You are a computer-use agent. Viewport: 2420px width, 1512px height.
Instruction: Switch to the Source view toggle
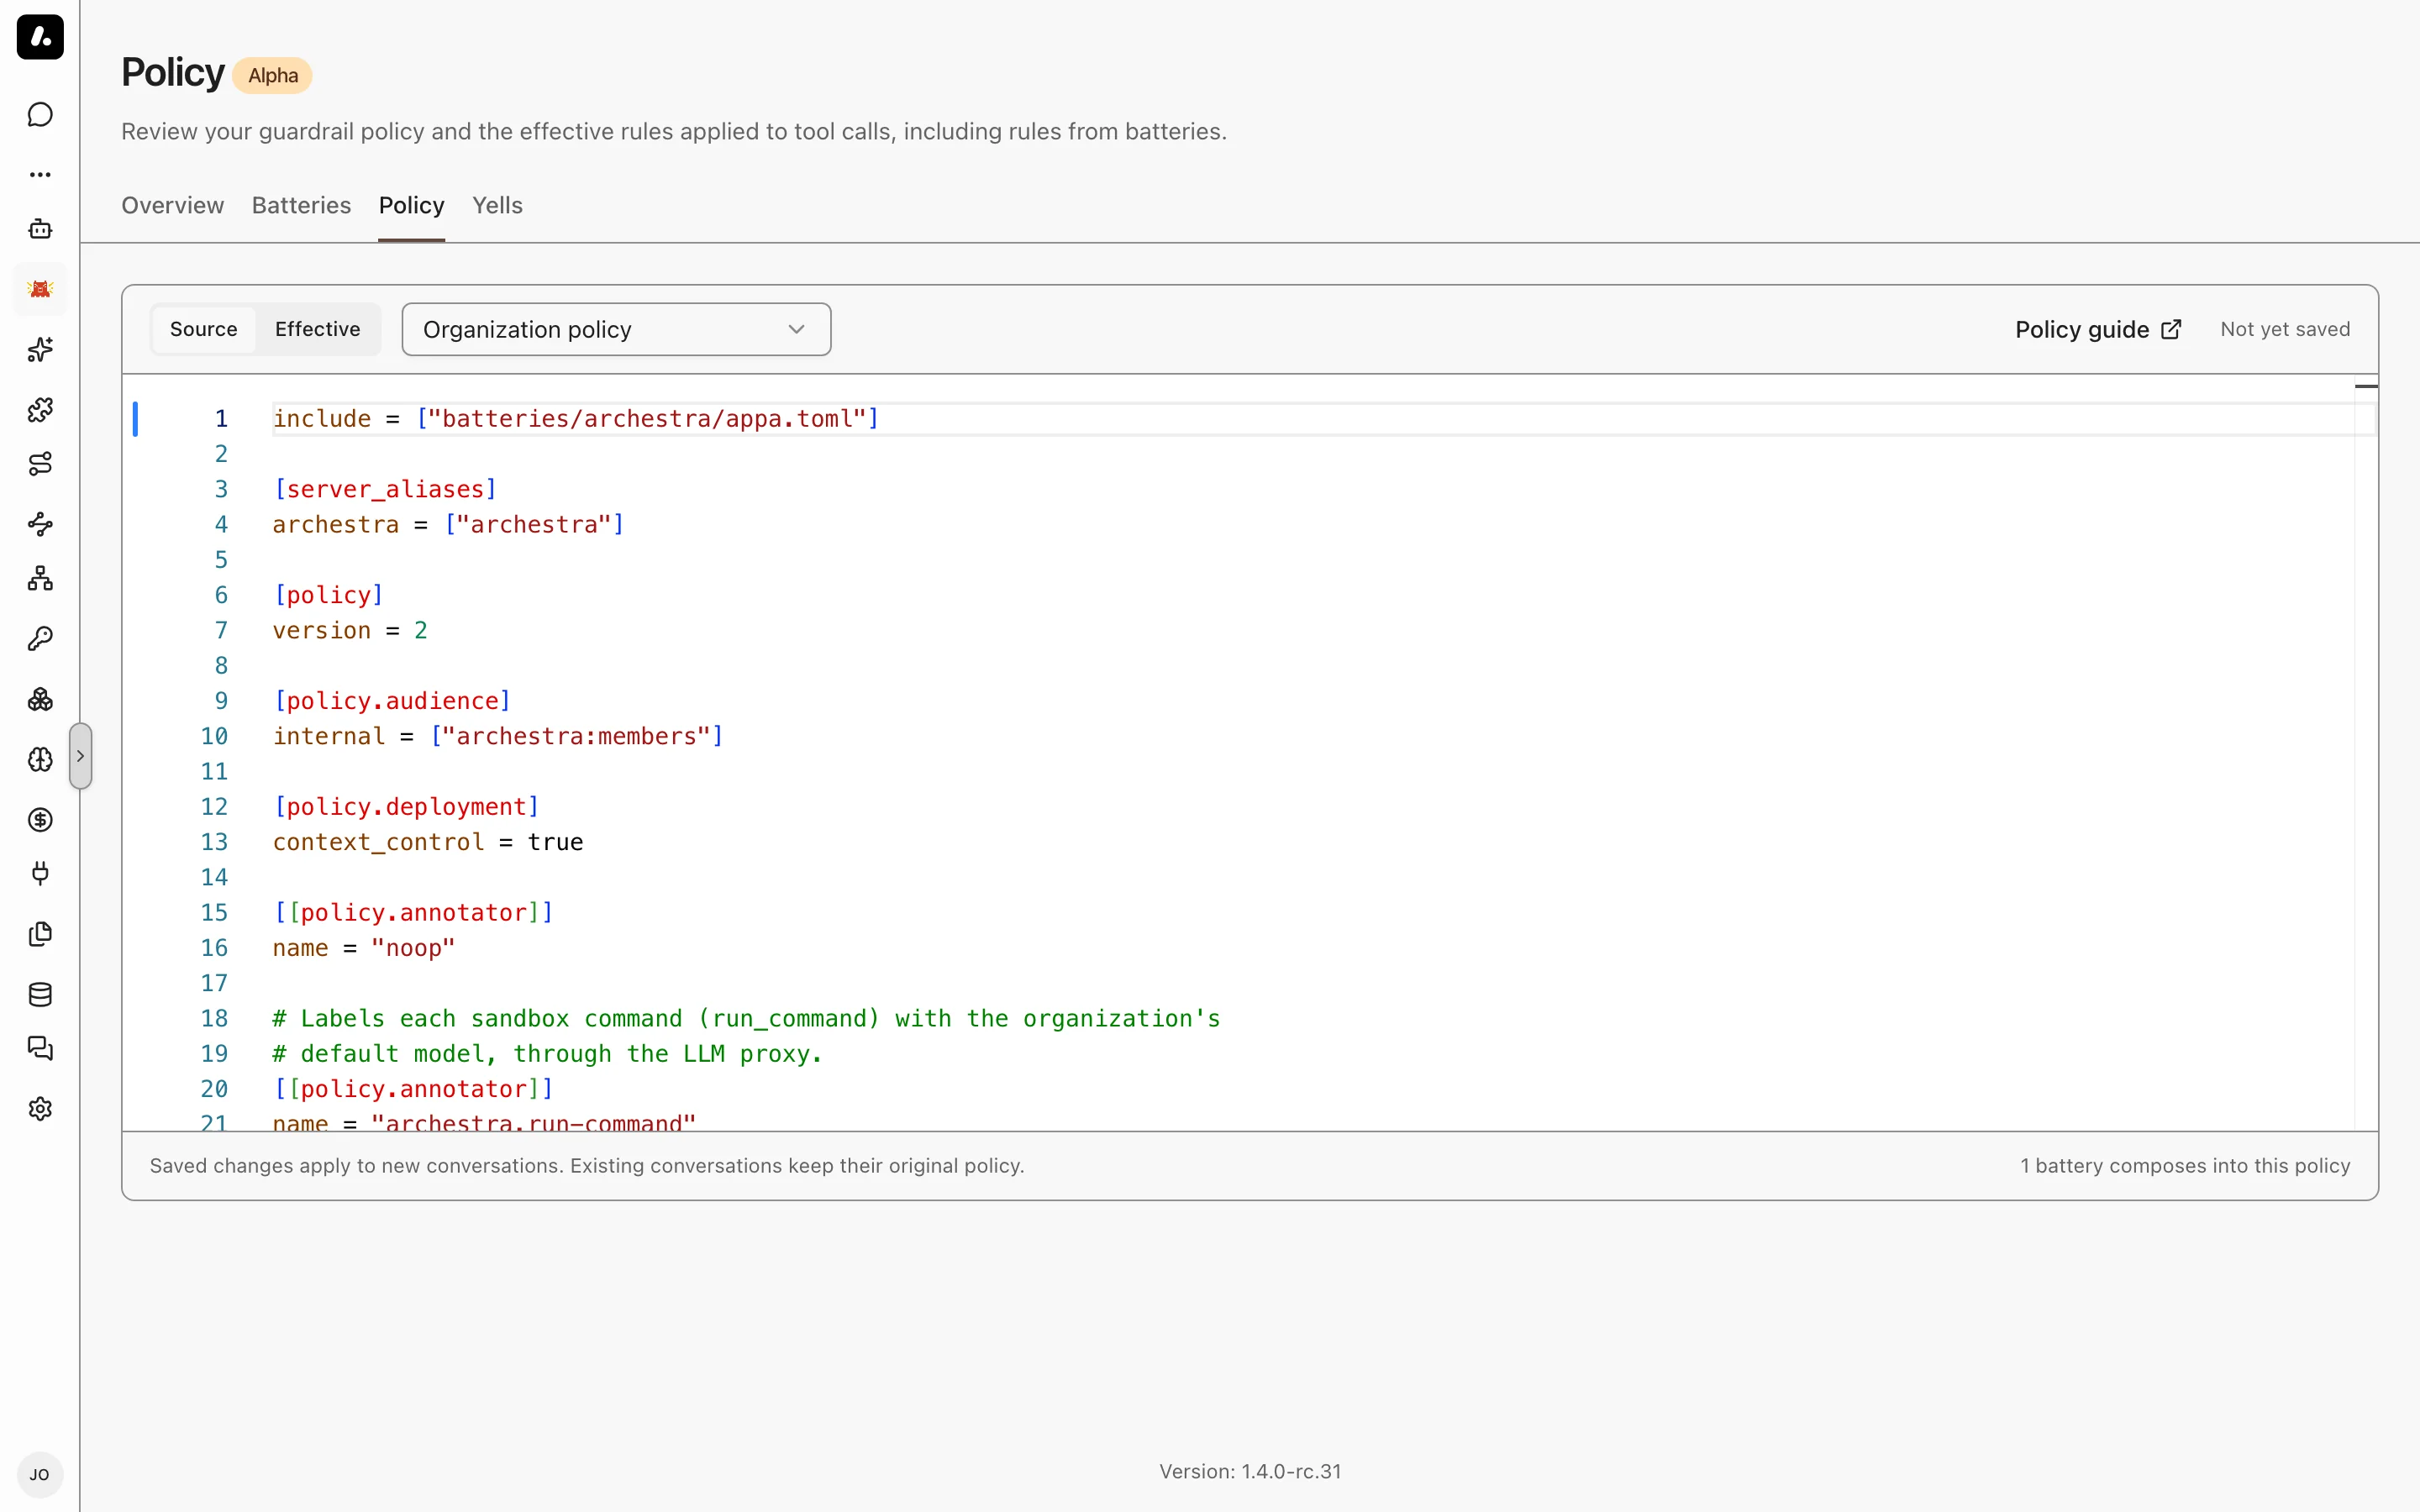click(x=204, y=329)
